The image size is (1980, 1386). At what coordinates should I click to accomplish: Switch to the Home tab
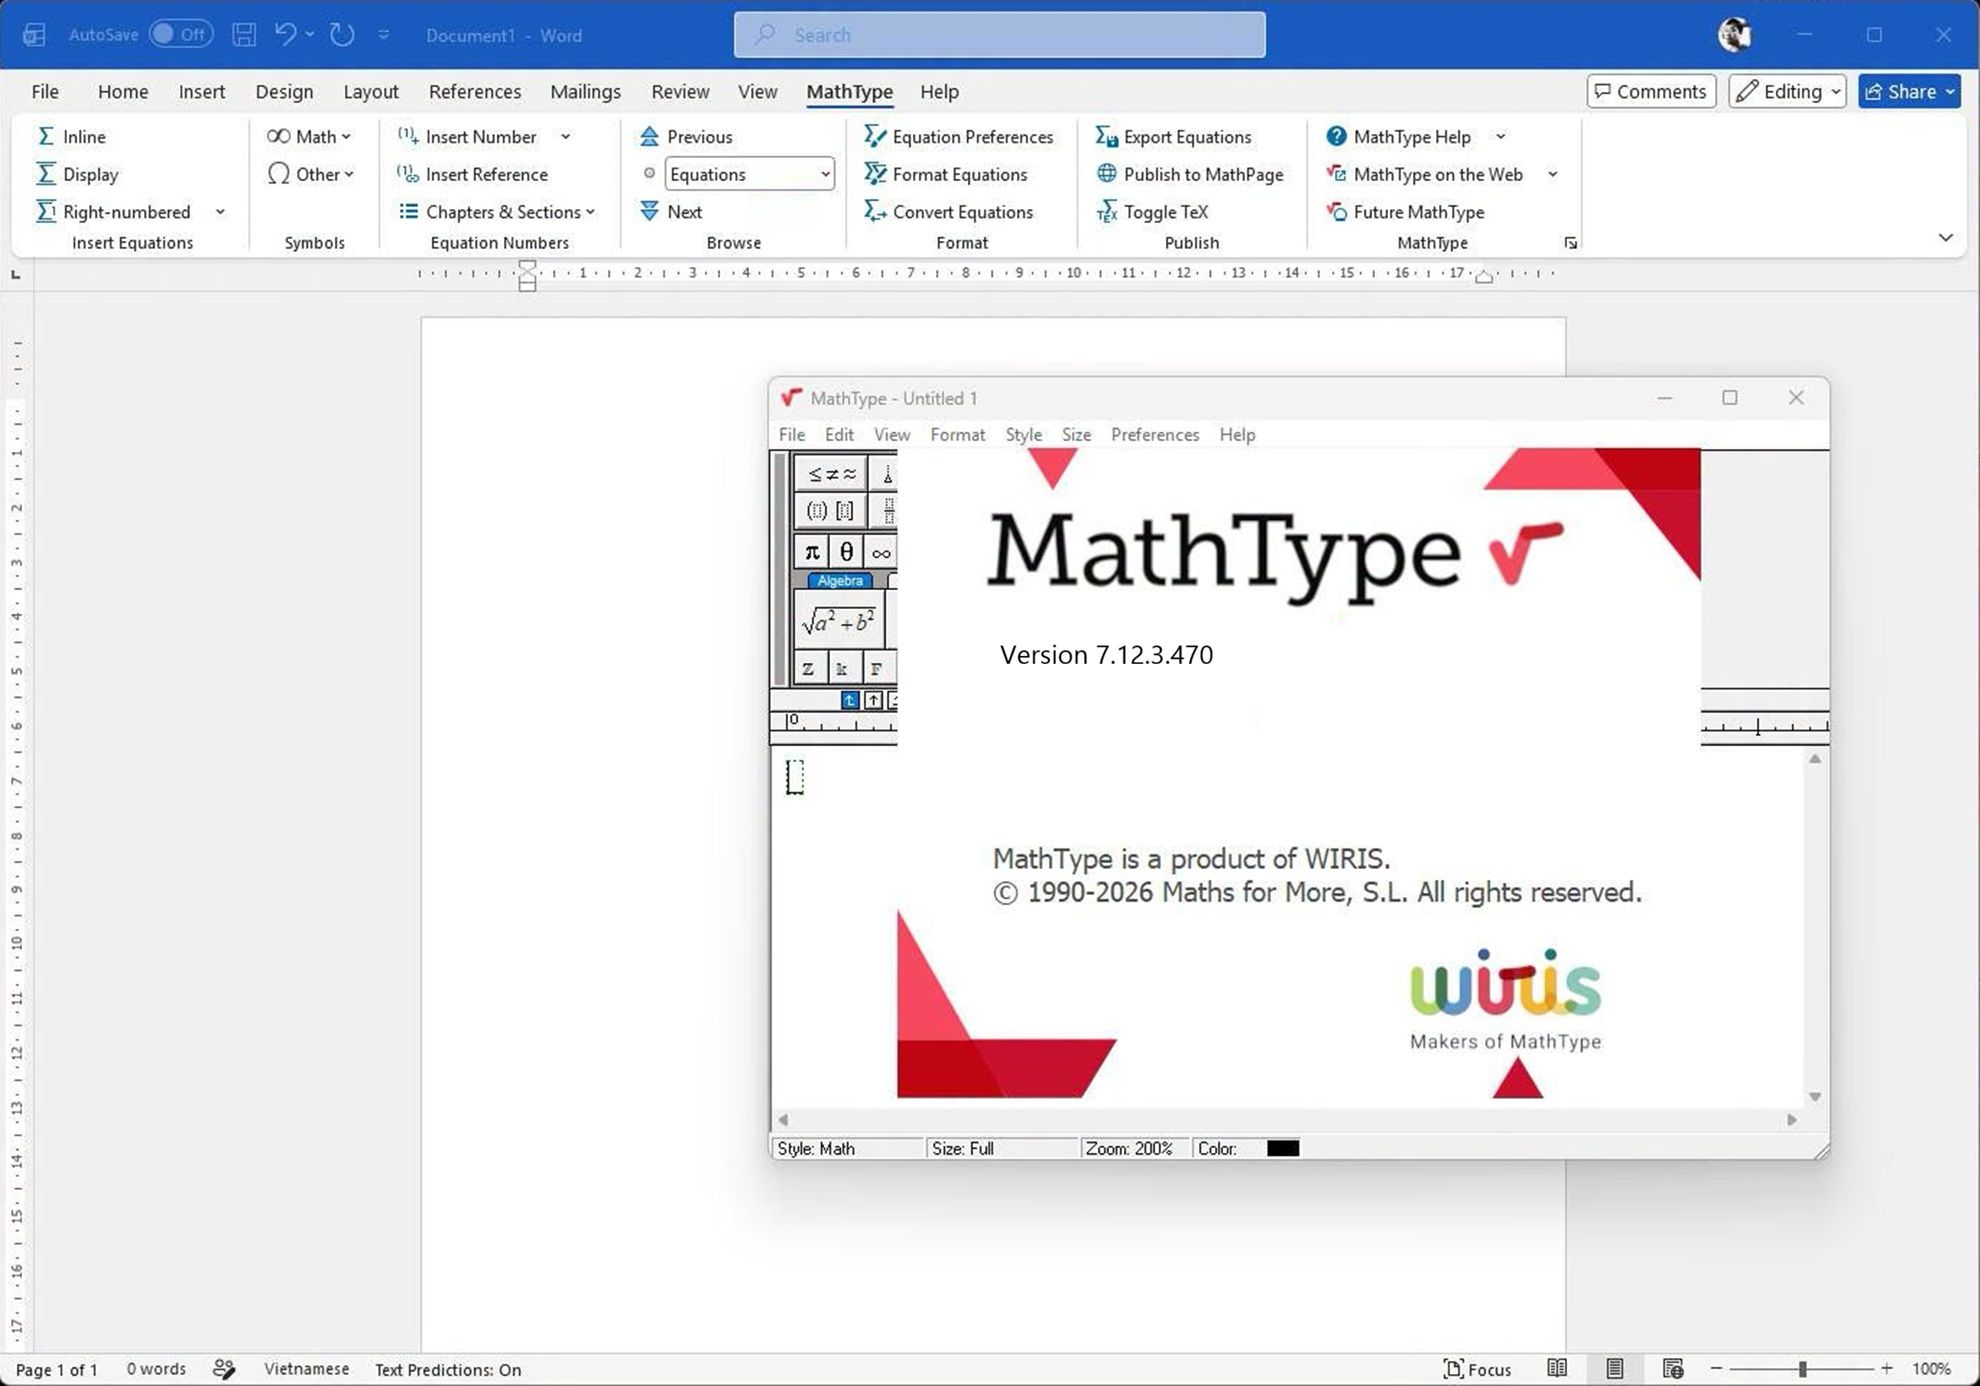point(123,91)
